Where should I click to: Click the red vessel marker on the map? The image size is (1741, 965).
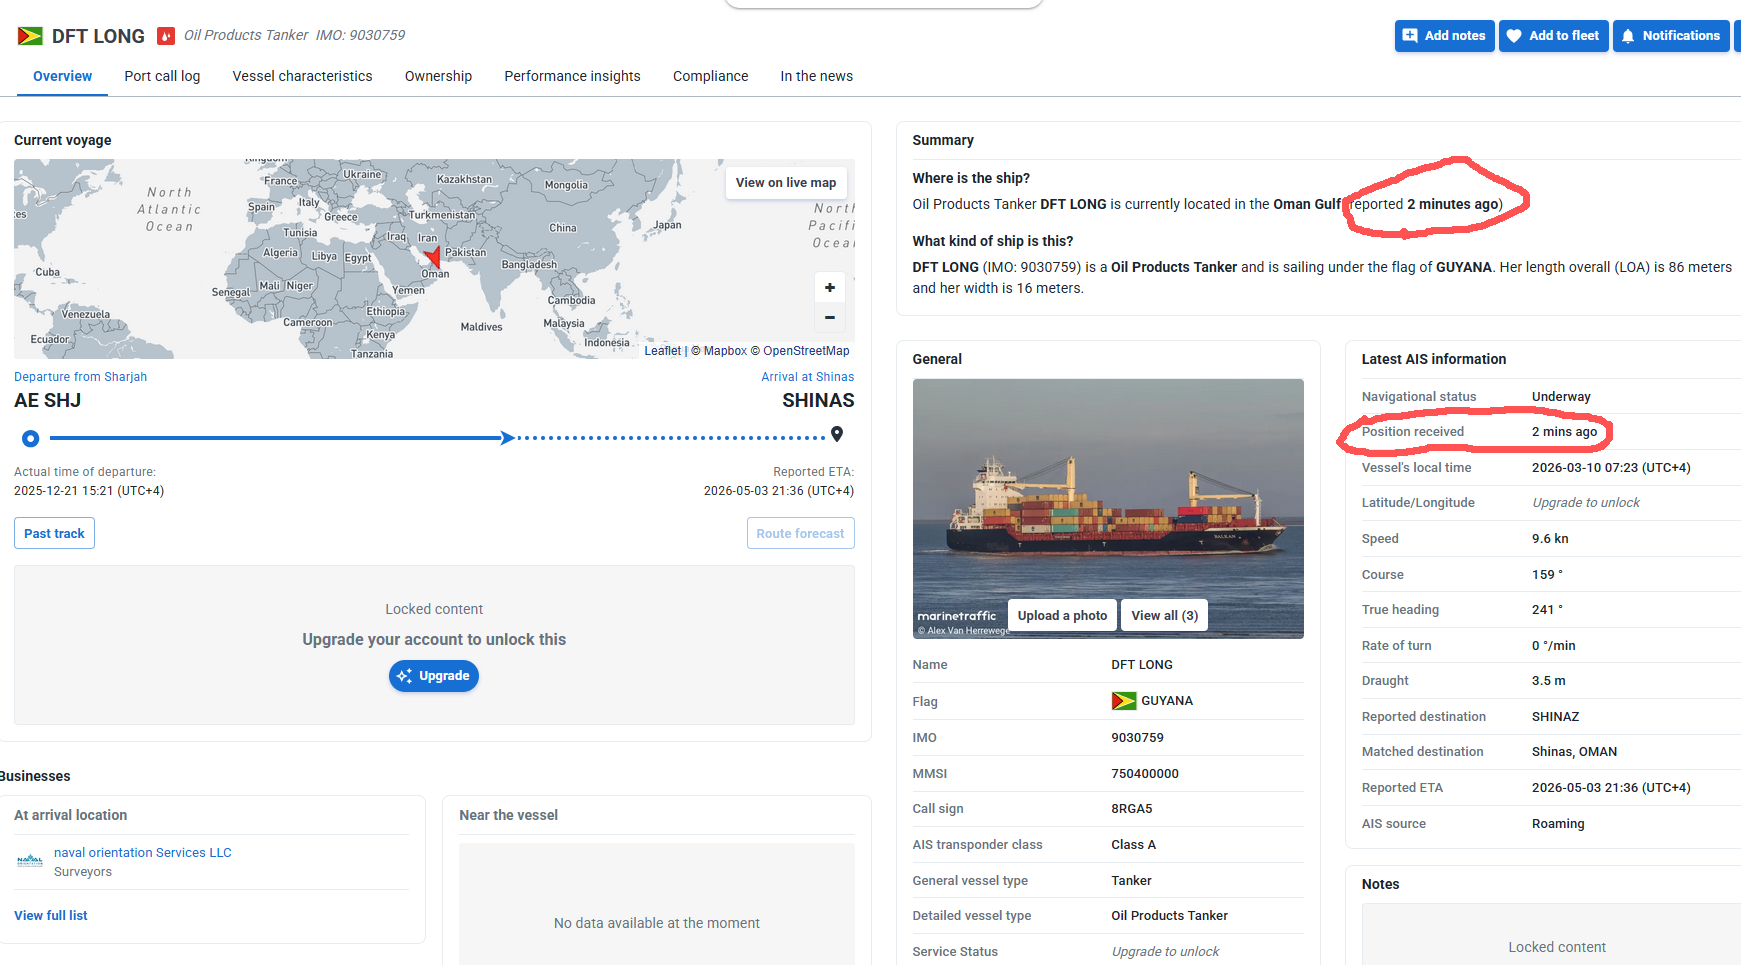click(x=433, y=257)
